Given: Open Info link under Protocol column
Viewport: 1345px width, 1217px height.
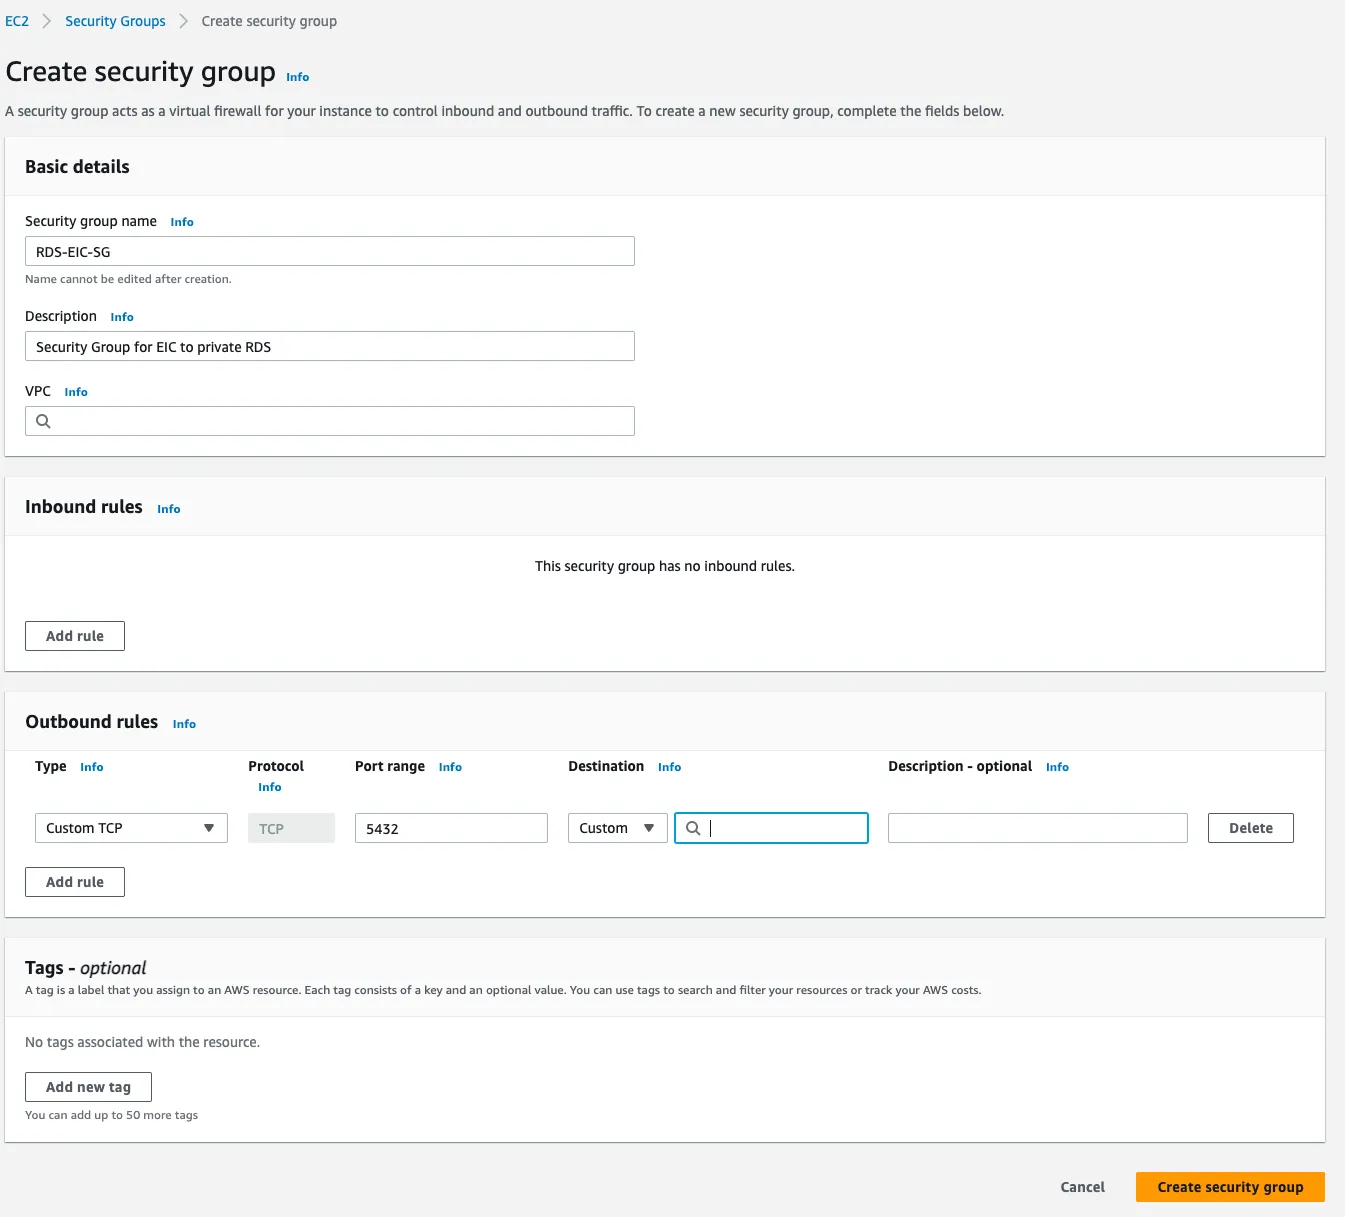Looking at the screenshot, I should tap(269, 787).
